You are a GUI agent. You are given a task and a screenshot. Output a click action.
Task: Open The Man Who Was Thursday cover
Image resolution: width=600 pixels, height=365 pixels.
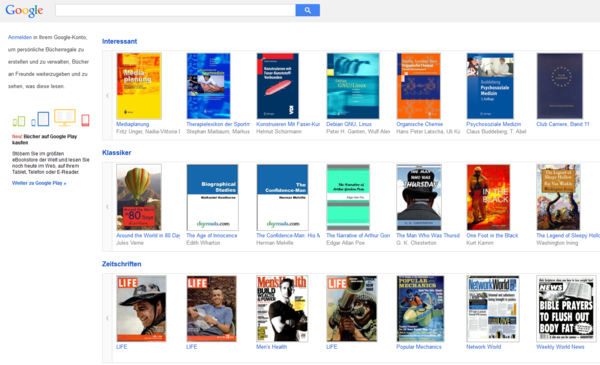pos(419,197)
